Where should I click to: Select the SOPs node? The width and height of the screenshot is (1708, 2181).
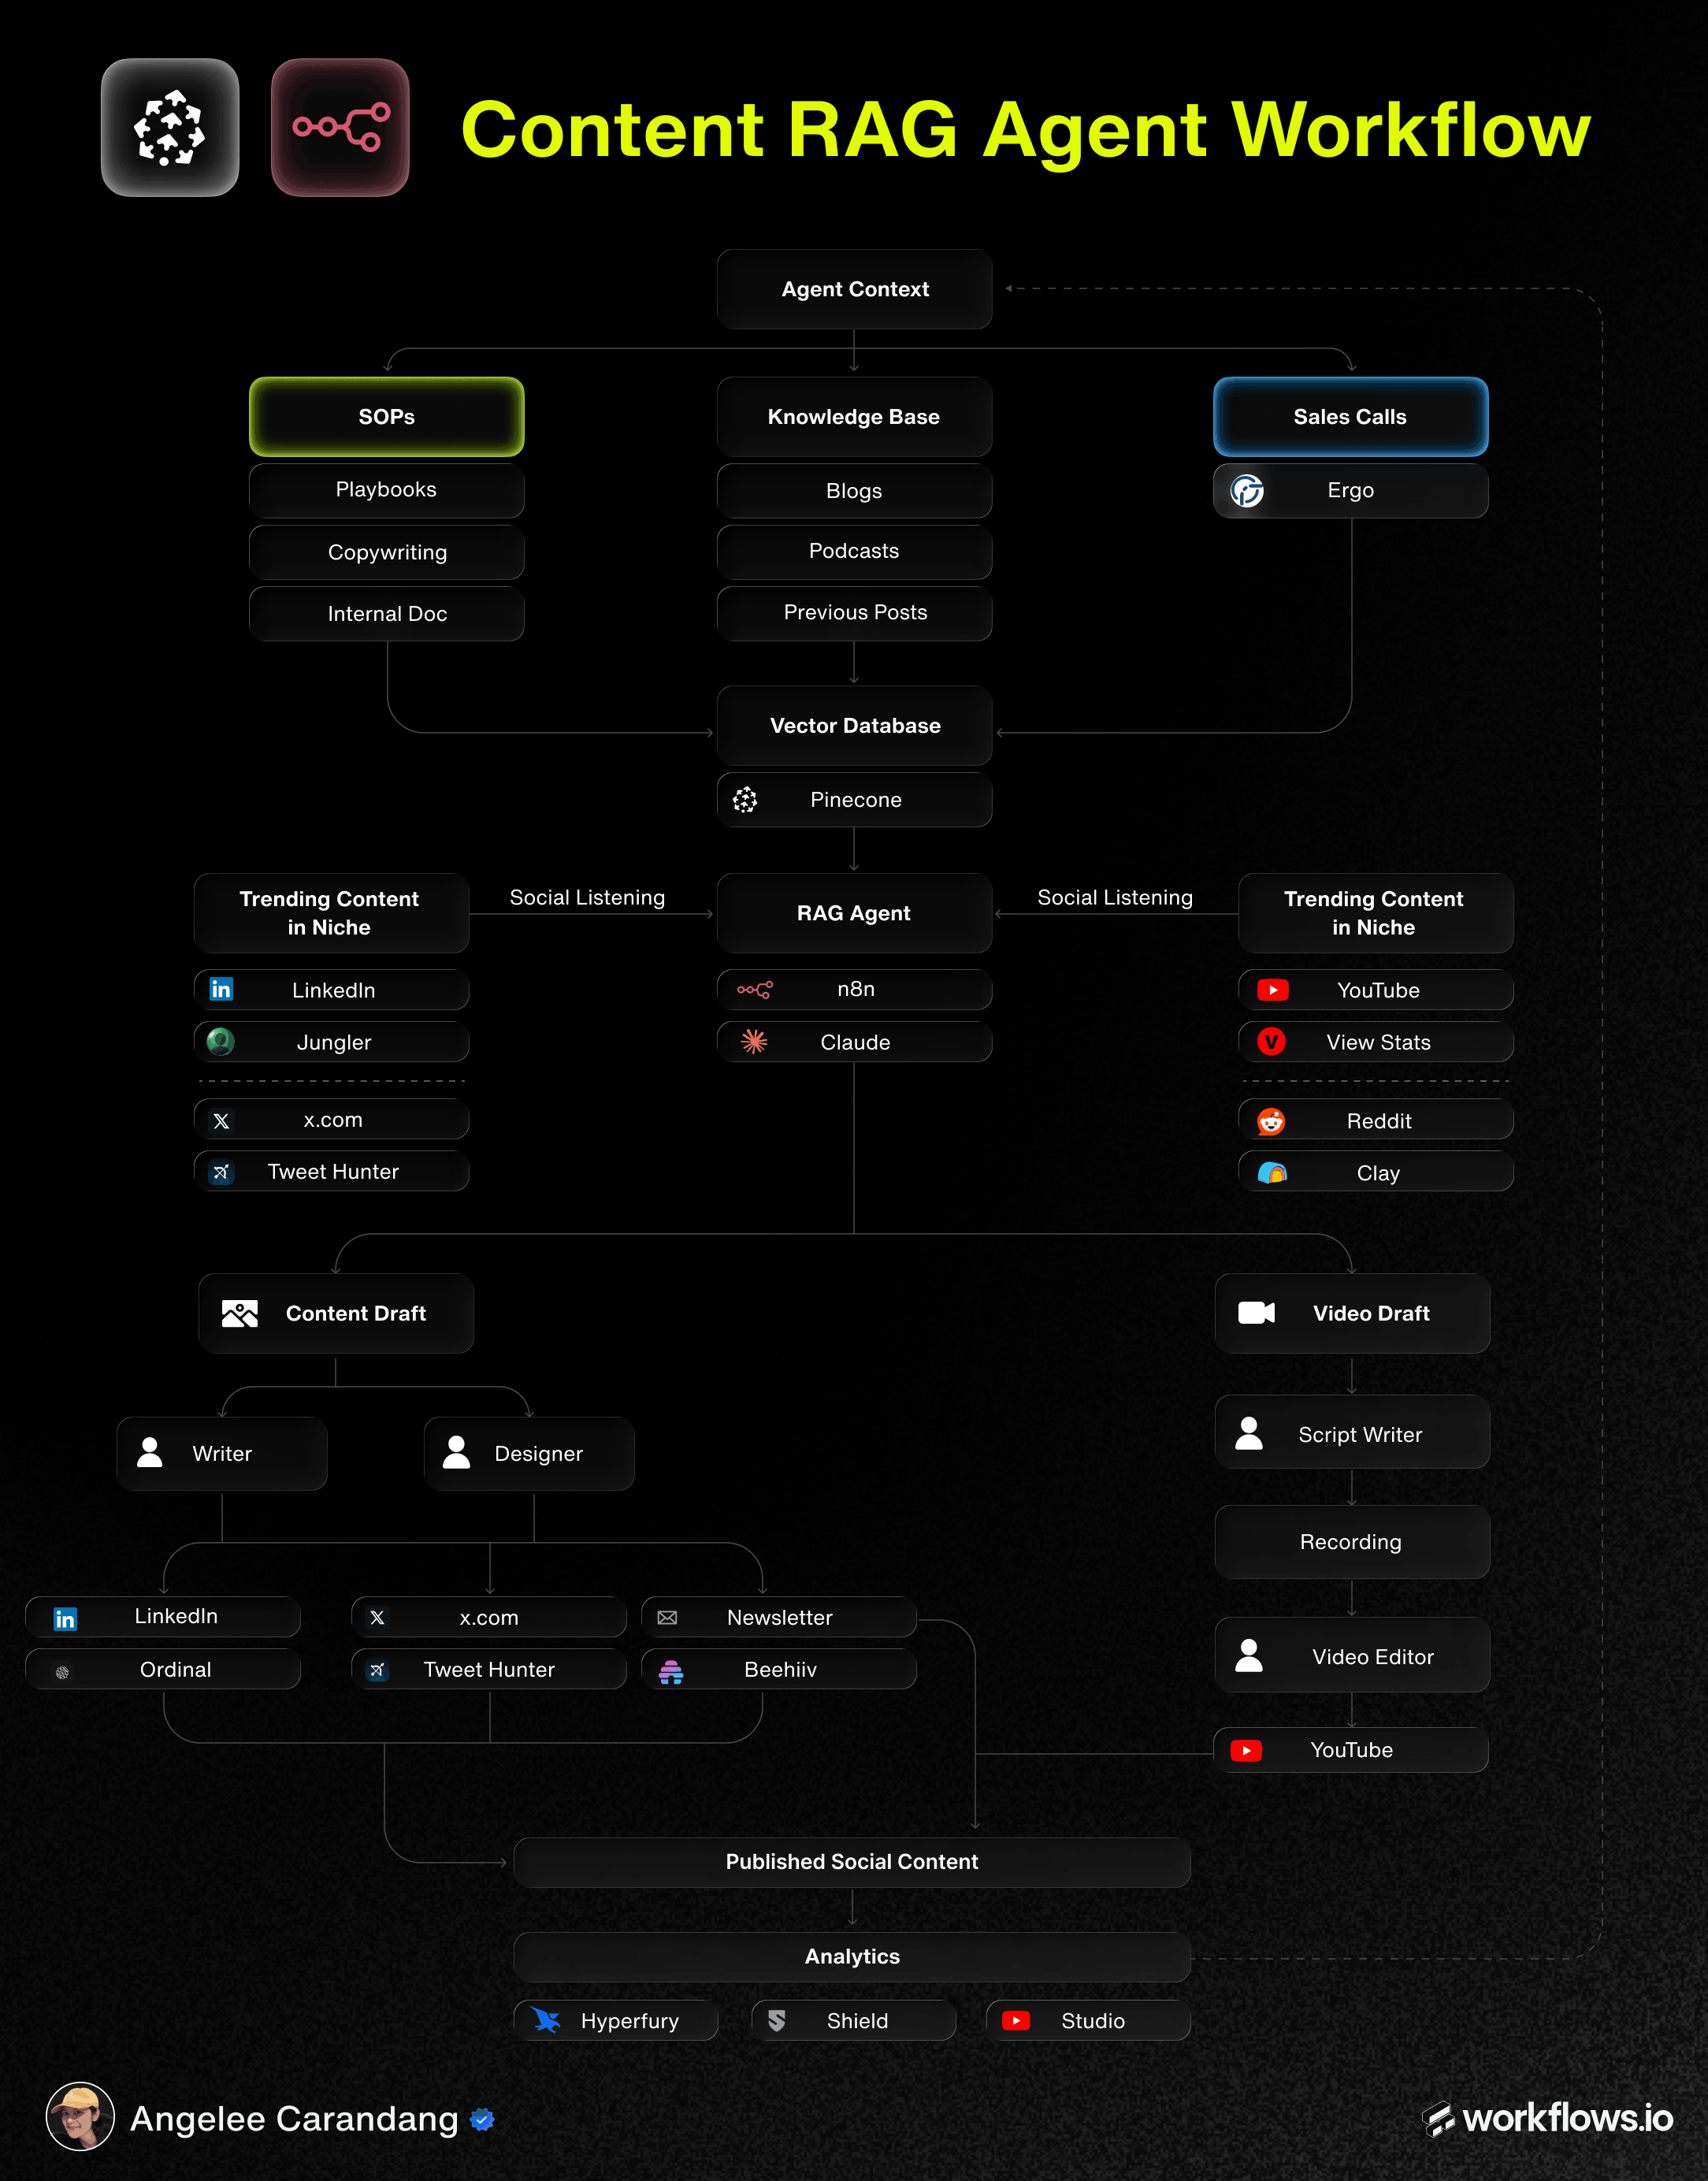pyautogui.click(x=387, y=417)
